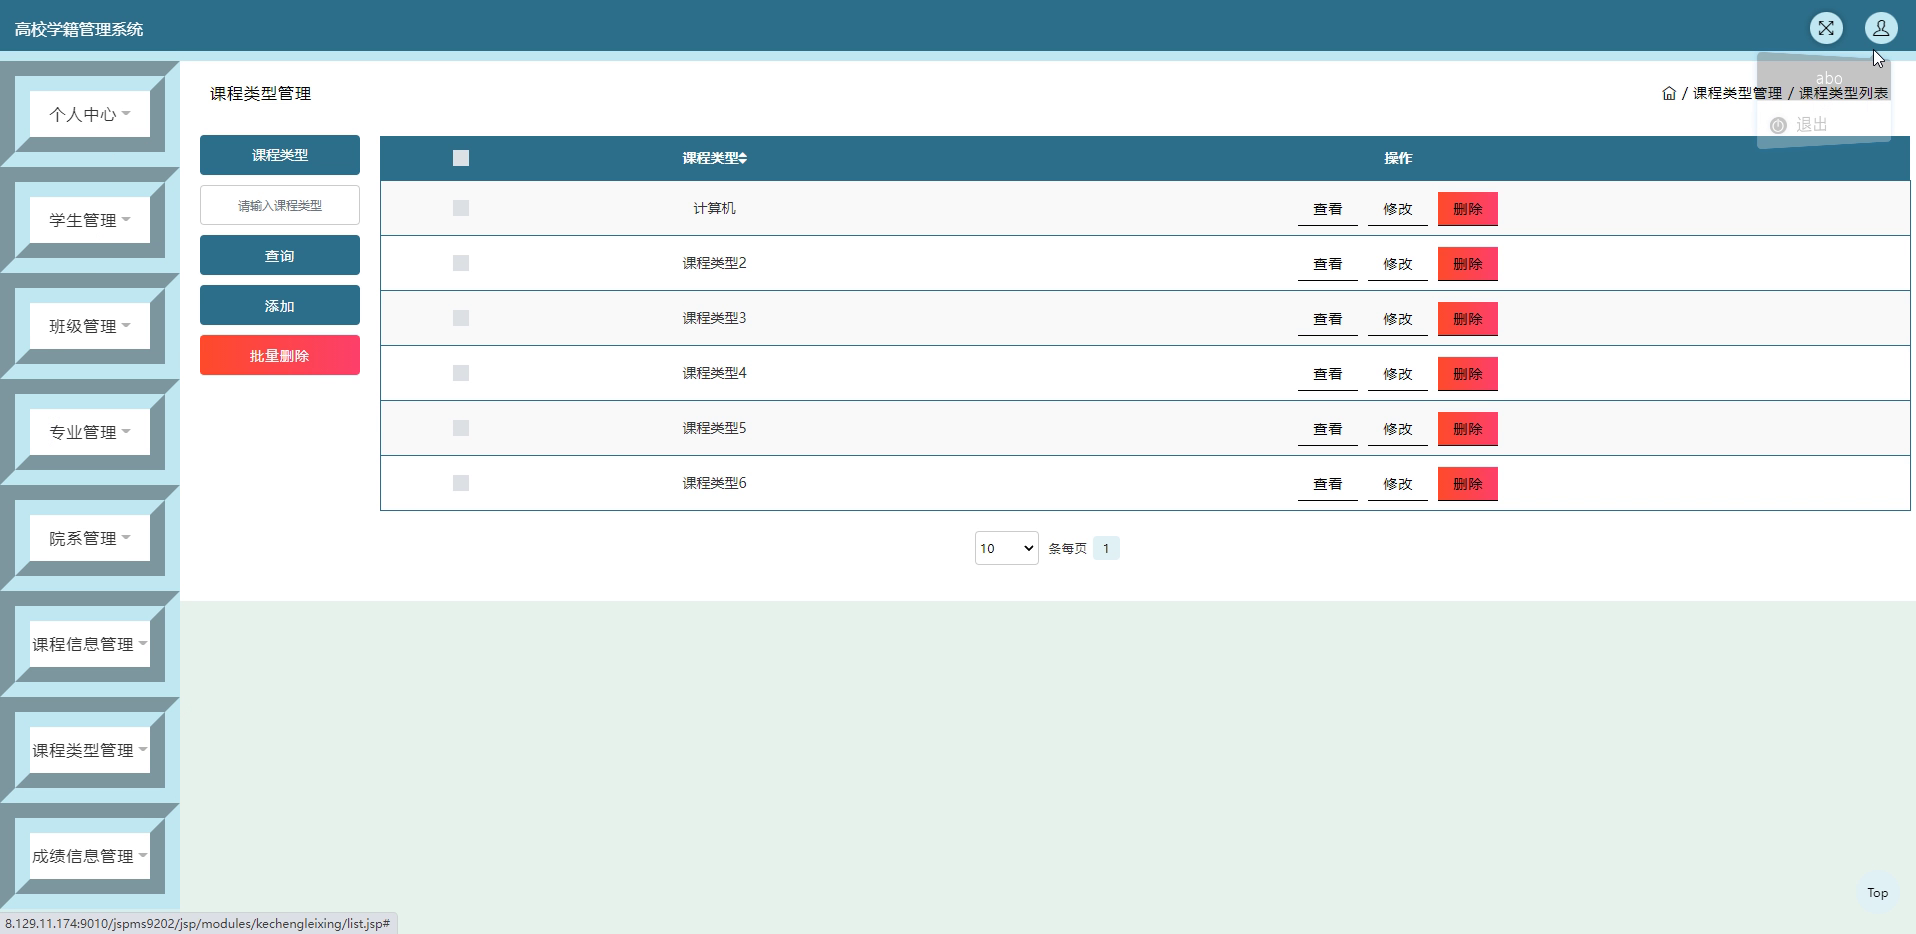
Task: Click 删除 for 课程类型5
Action: [x=1468, y=429]
